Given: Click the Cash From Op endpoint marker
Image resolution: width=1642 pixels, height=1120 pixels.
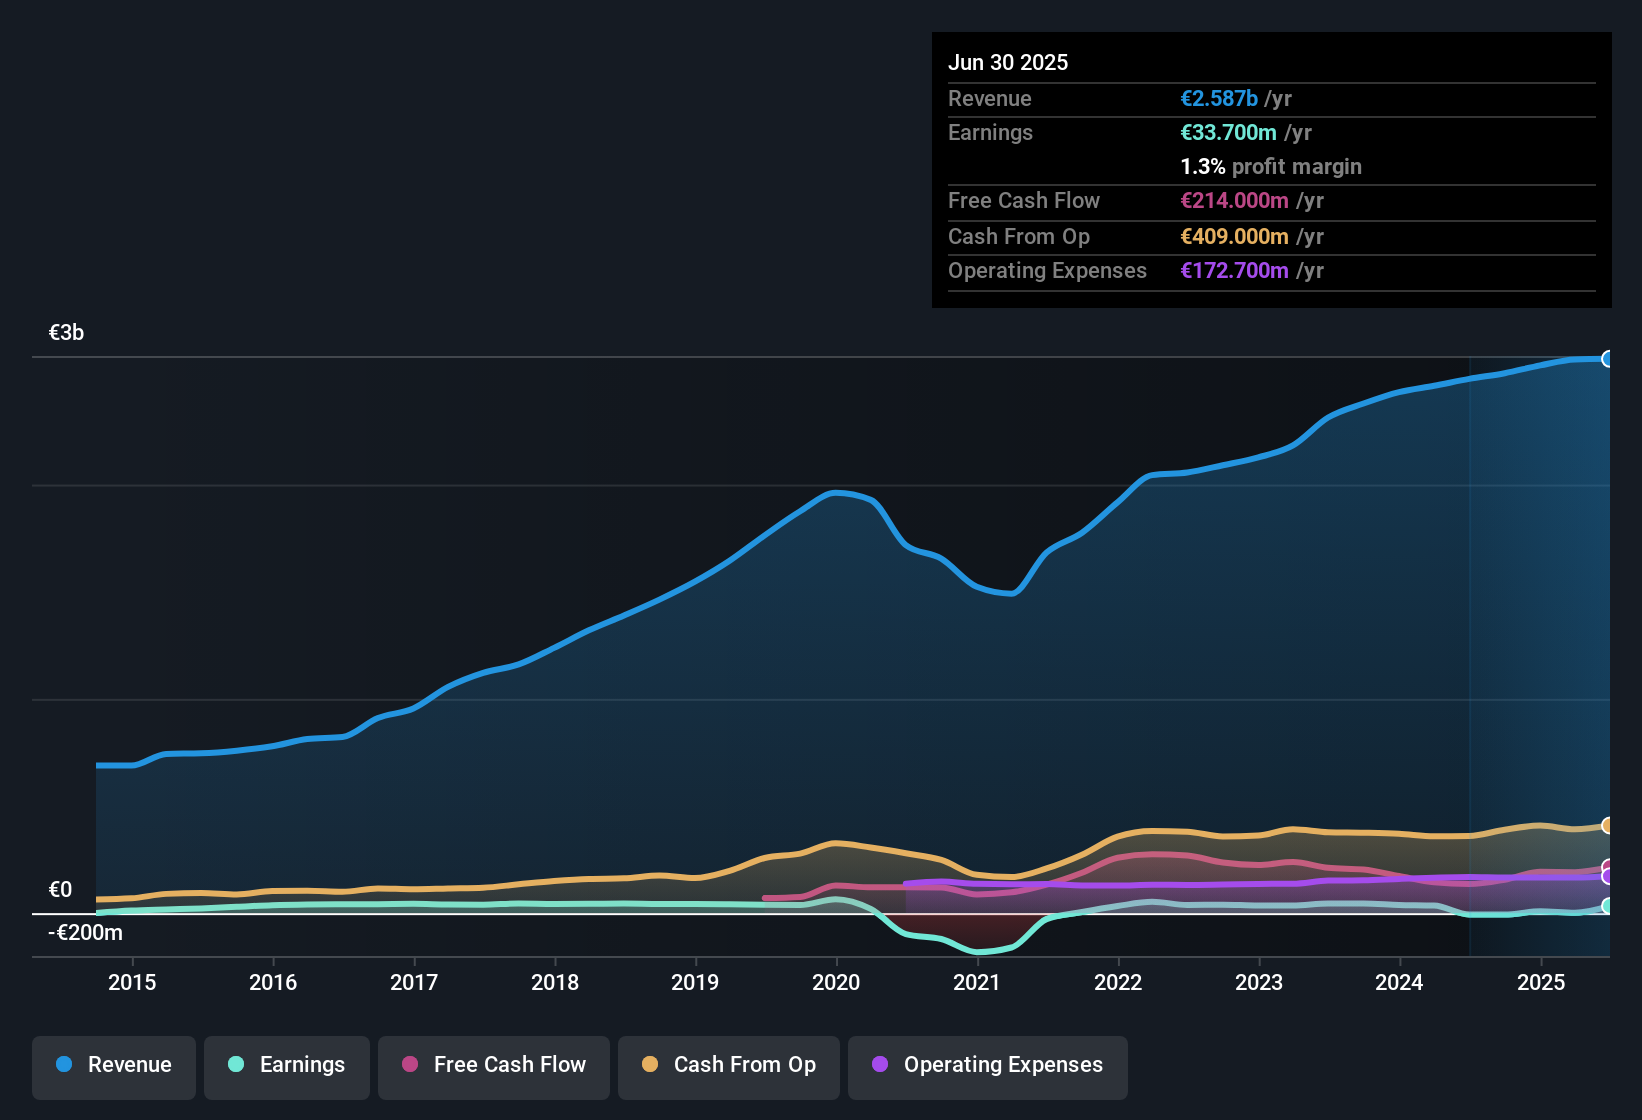Looking at the screenshot, I should (1608, 826).
